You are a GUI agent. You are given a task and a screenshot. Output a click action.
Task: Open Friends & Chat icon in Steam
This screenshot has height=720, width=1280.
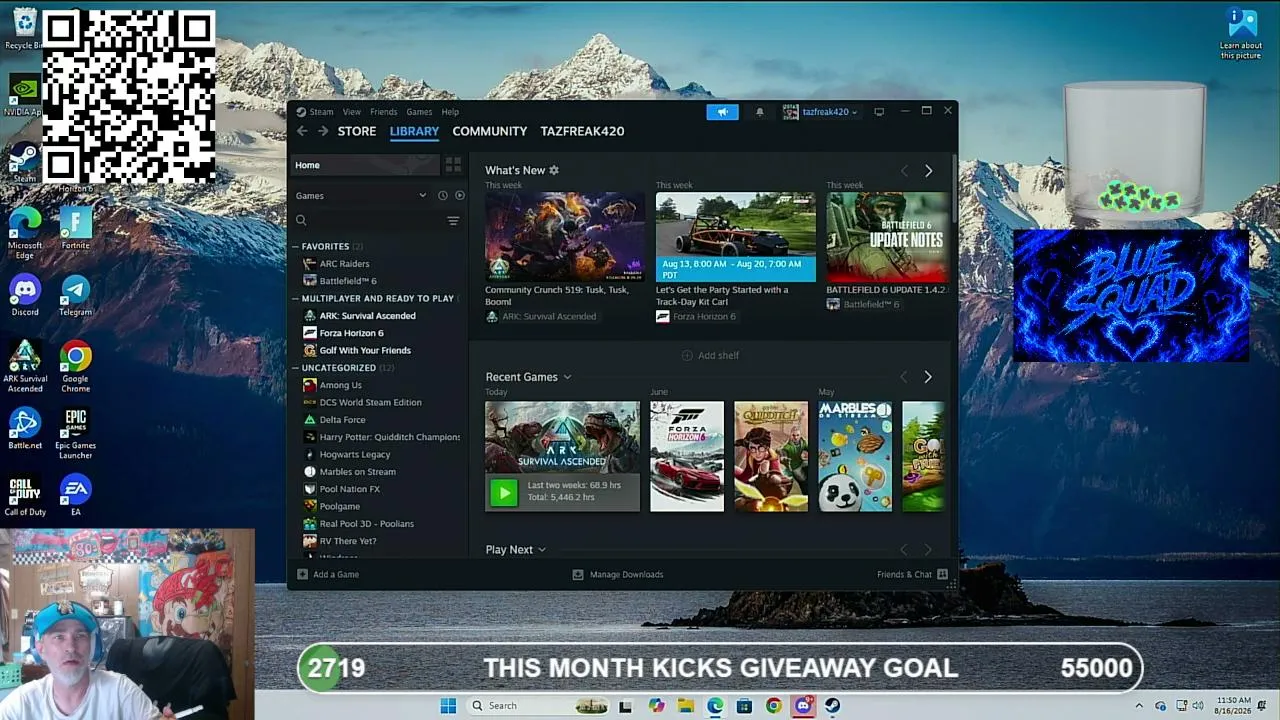click(x=942, y=574)
